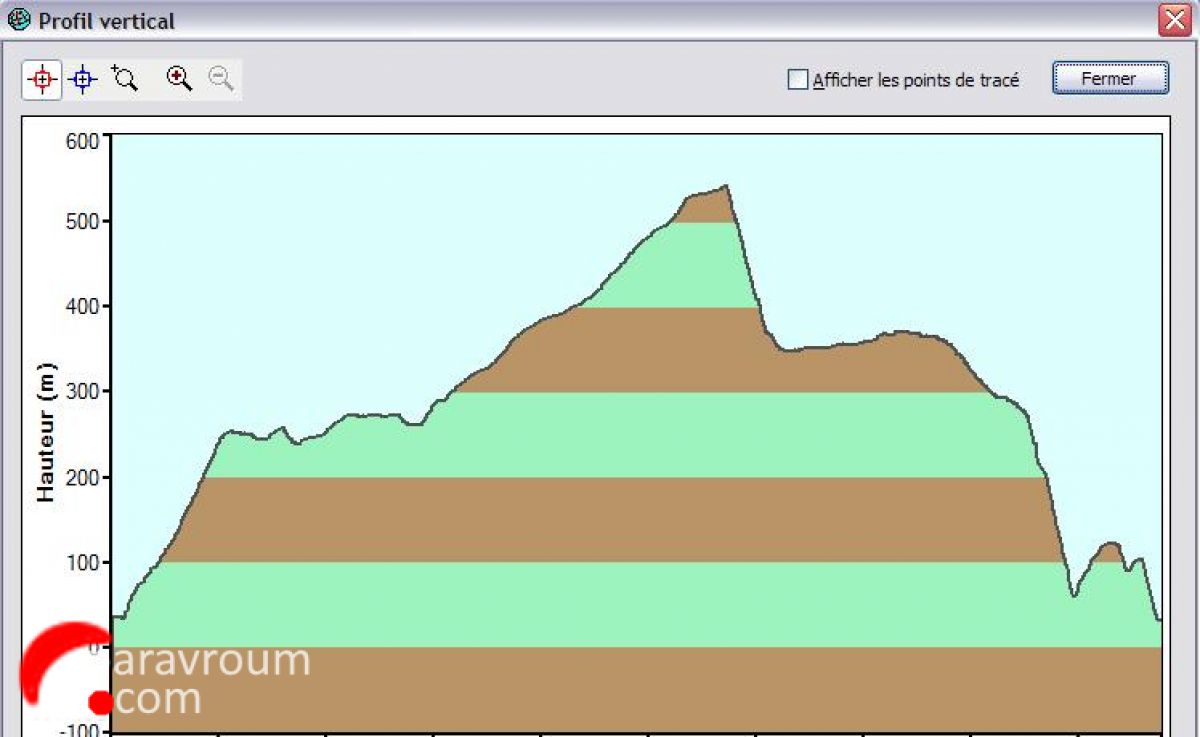The width and height of the screenshot is (1200, 737).
Task: Click the globe icon in the title bar
Action: coord(19,20)
